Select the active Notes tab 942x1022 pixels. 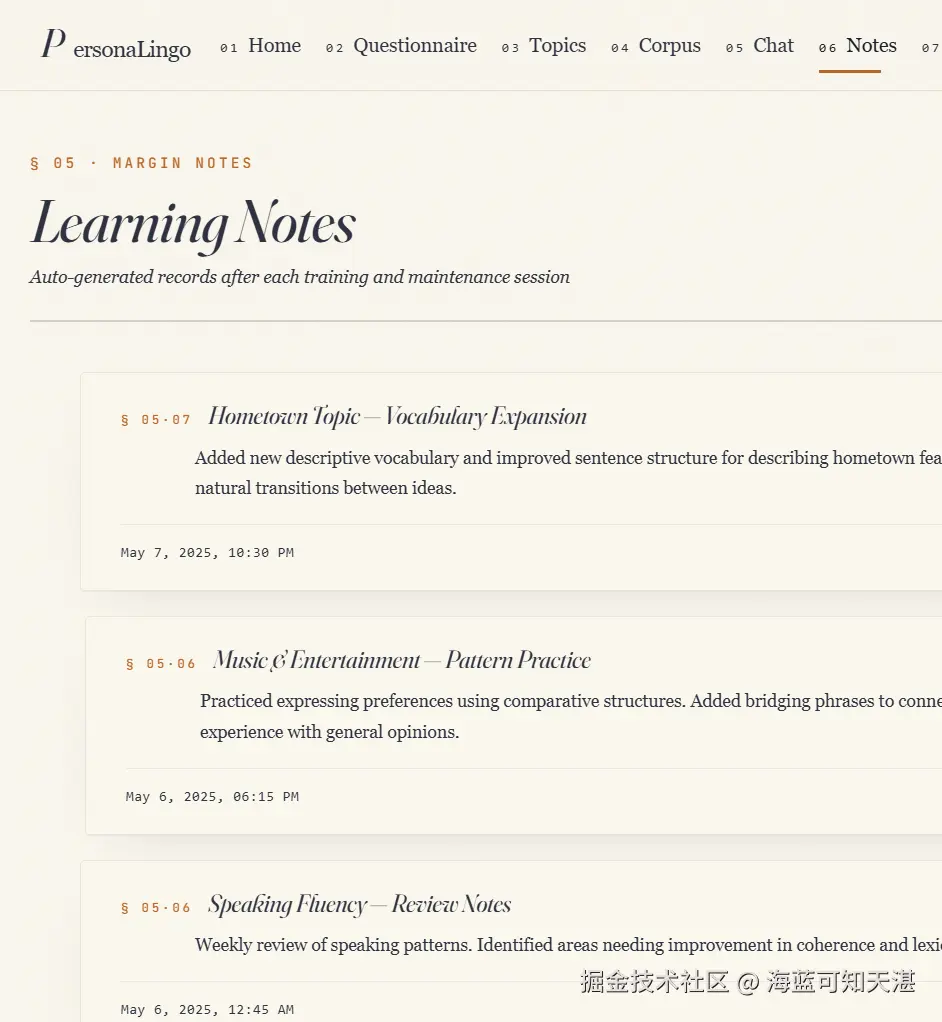click(x=857, y=46)
